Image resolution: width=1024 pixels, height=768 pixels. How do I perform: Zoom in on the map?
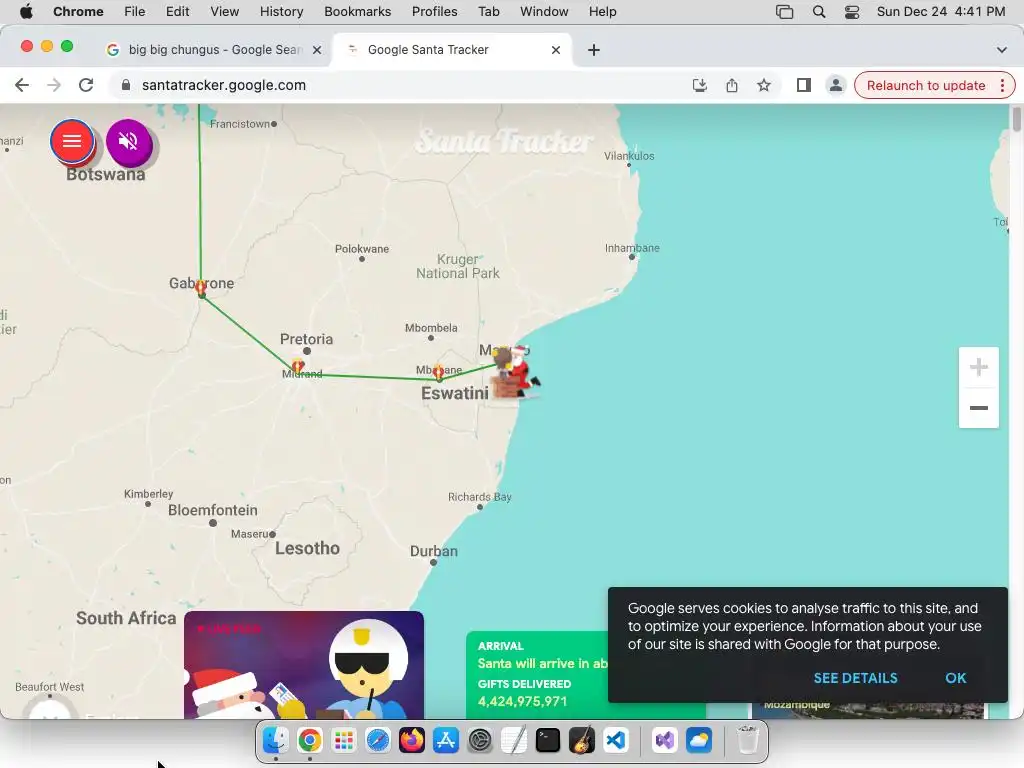point(978,368)
